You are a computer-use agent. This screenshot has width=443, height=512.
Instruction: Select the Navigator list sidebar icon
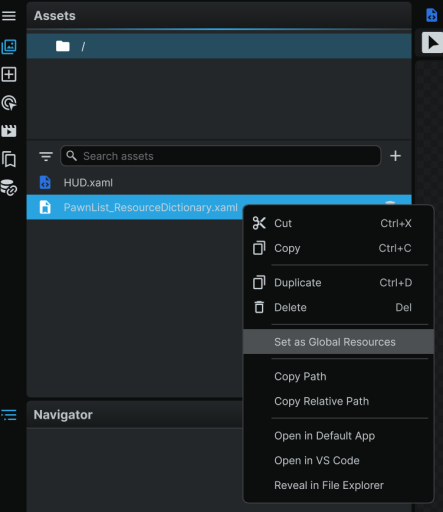9,415
